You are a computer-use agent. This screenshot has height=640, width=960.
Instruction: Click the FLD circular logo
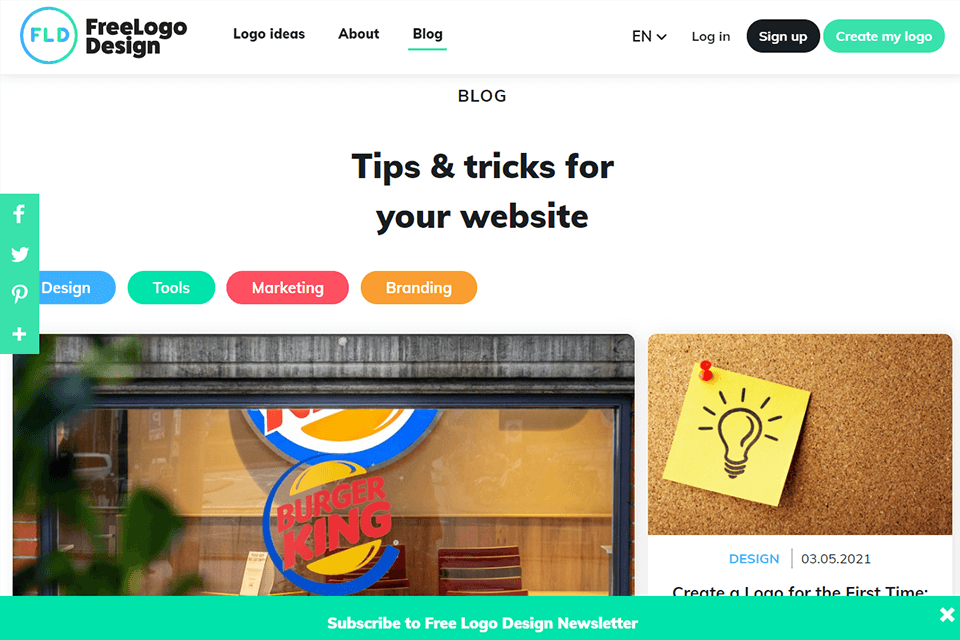48,36
